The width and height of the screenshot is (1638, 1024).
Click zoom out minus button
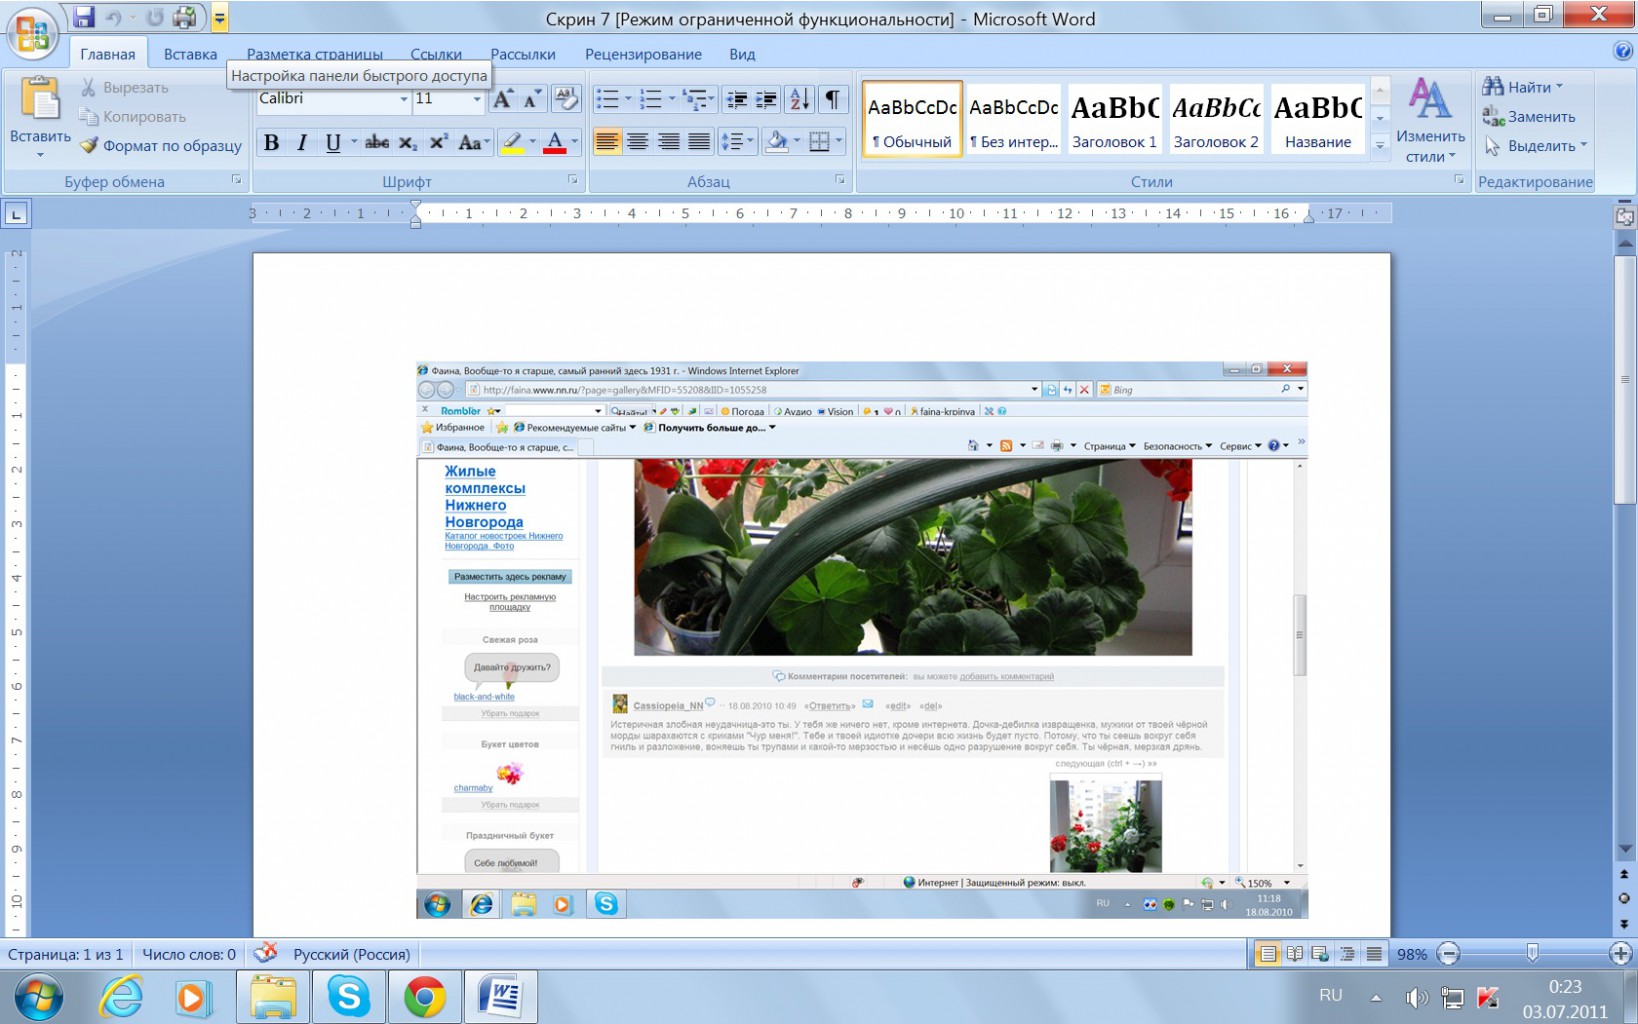point(1449,954)
